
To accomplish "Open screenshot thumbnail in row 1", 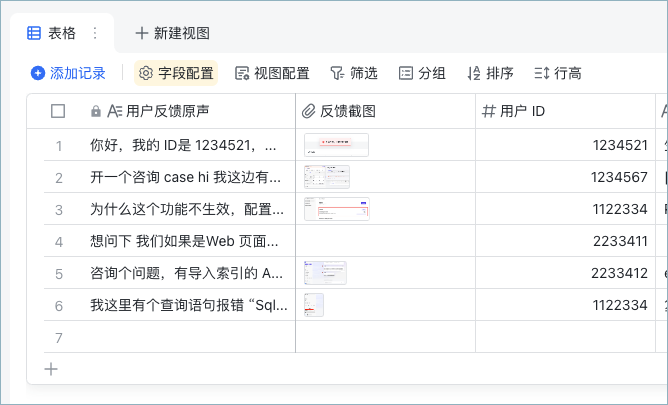I will click(x=337, y=145).
